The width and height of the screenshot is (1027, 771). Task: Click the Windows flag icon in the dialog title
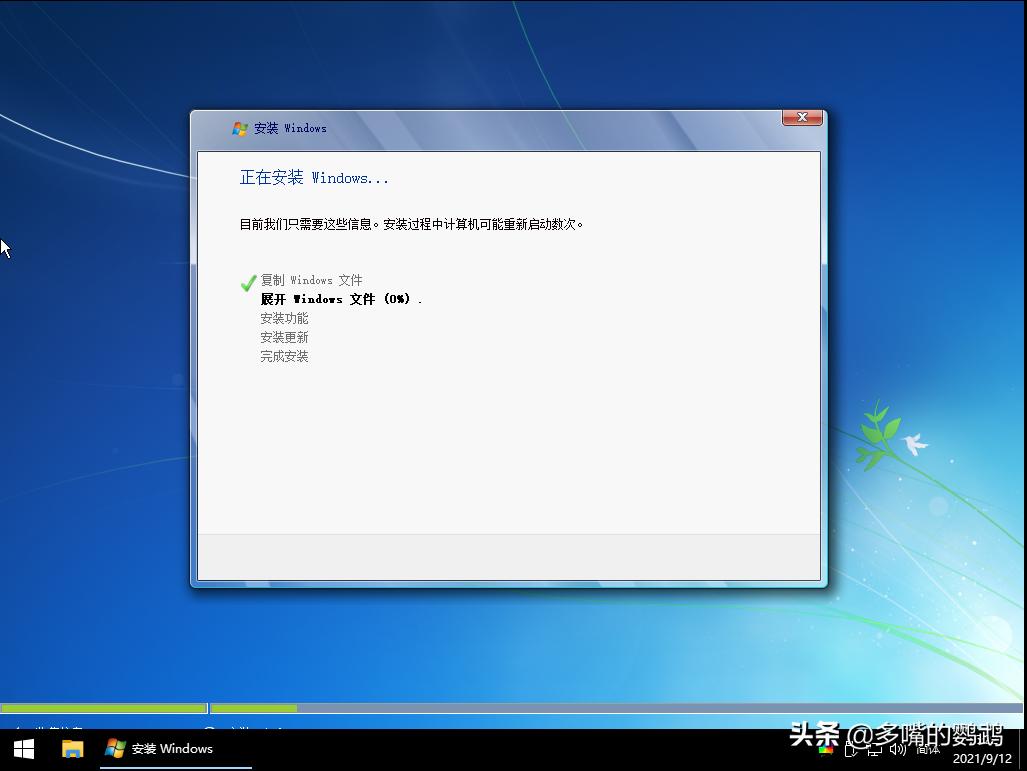[240, 128]
